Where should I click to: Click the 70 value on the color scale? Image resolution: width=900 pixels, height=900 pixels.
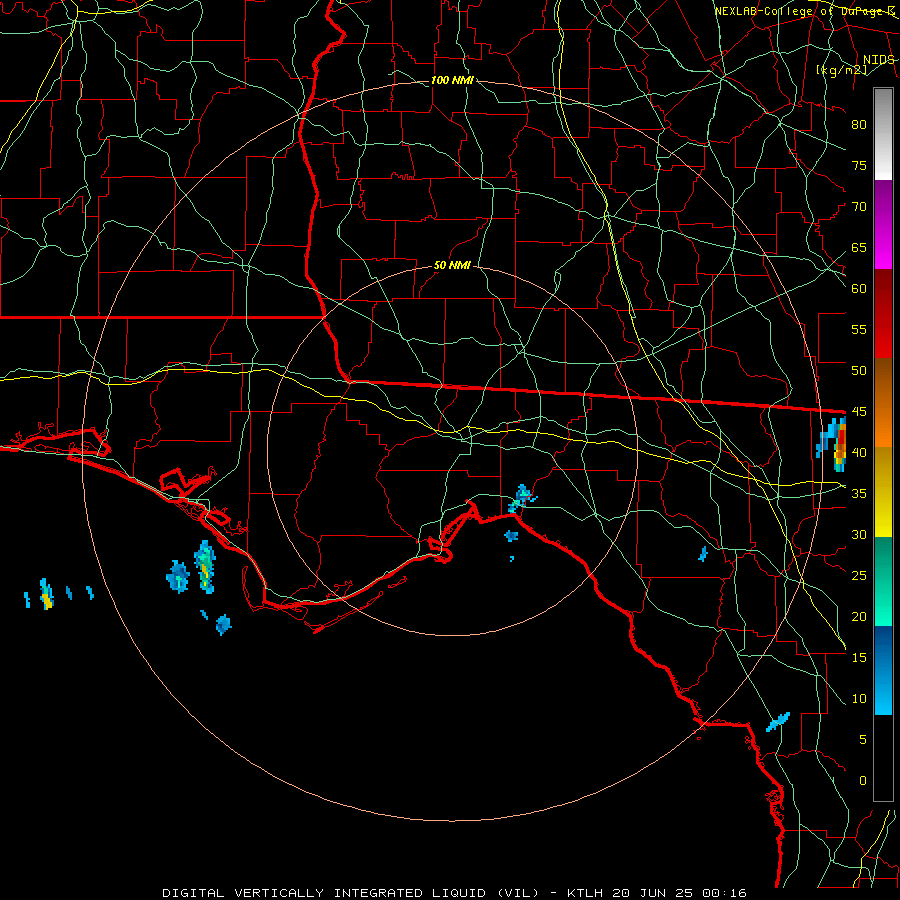(x=859, y=207)
